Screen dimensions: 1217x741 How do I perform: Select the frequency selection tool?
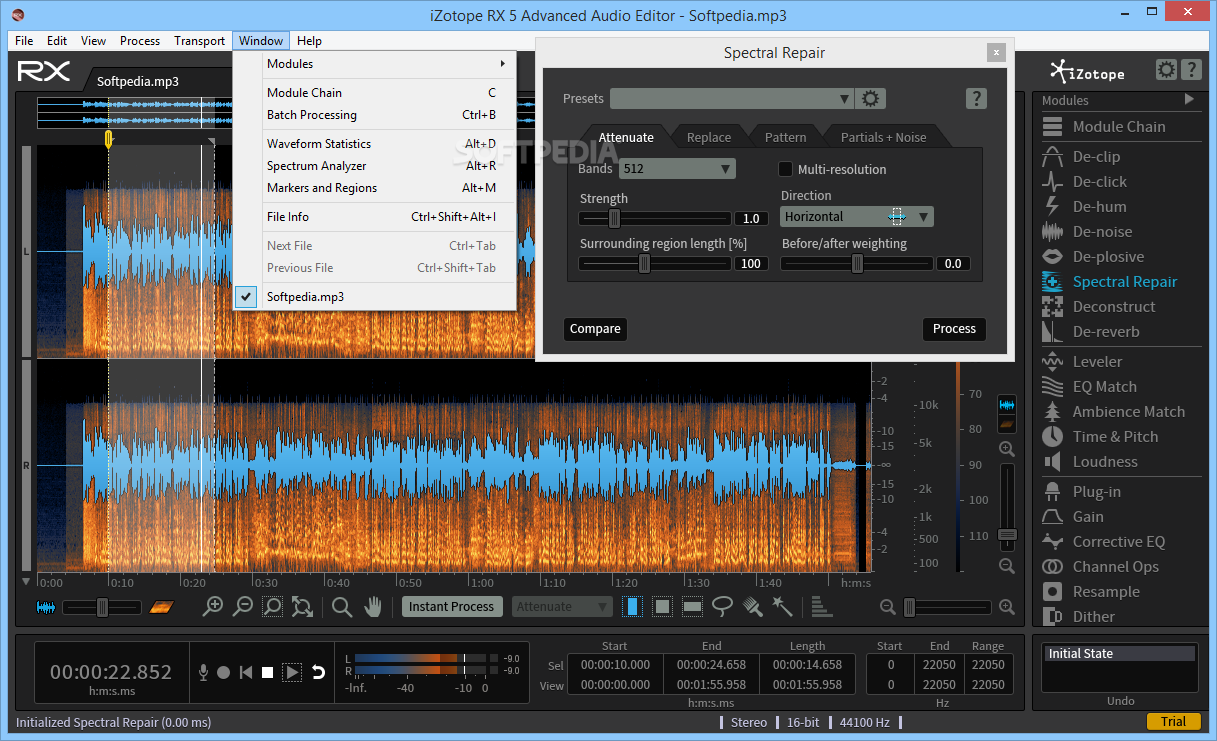(692, 606)
